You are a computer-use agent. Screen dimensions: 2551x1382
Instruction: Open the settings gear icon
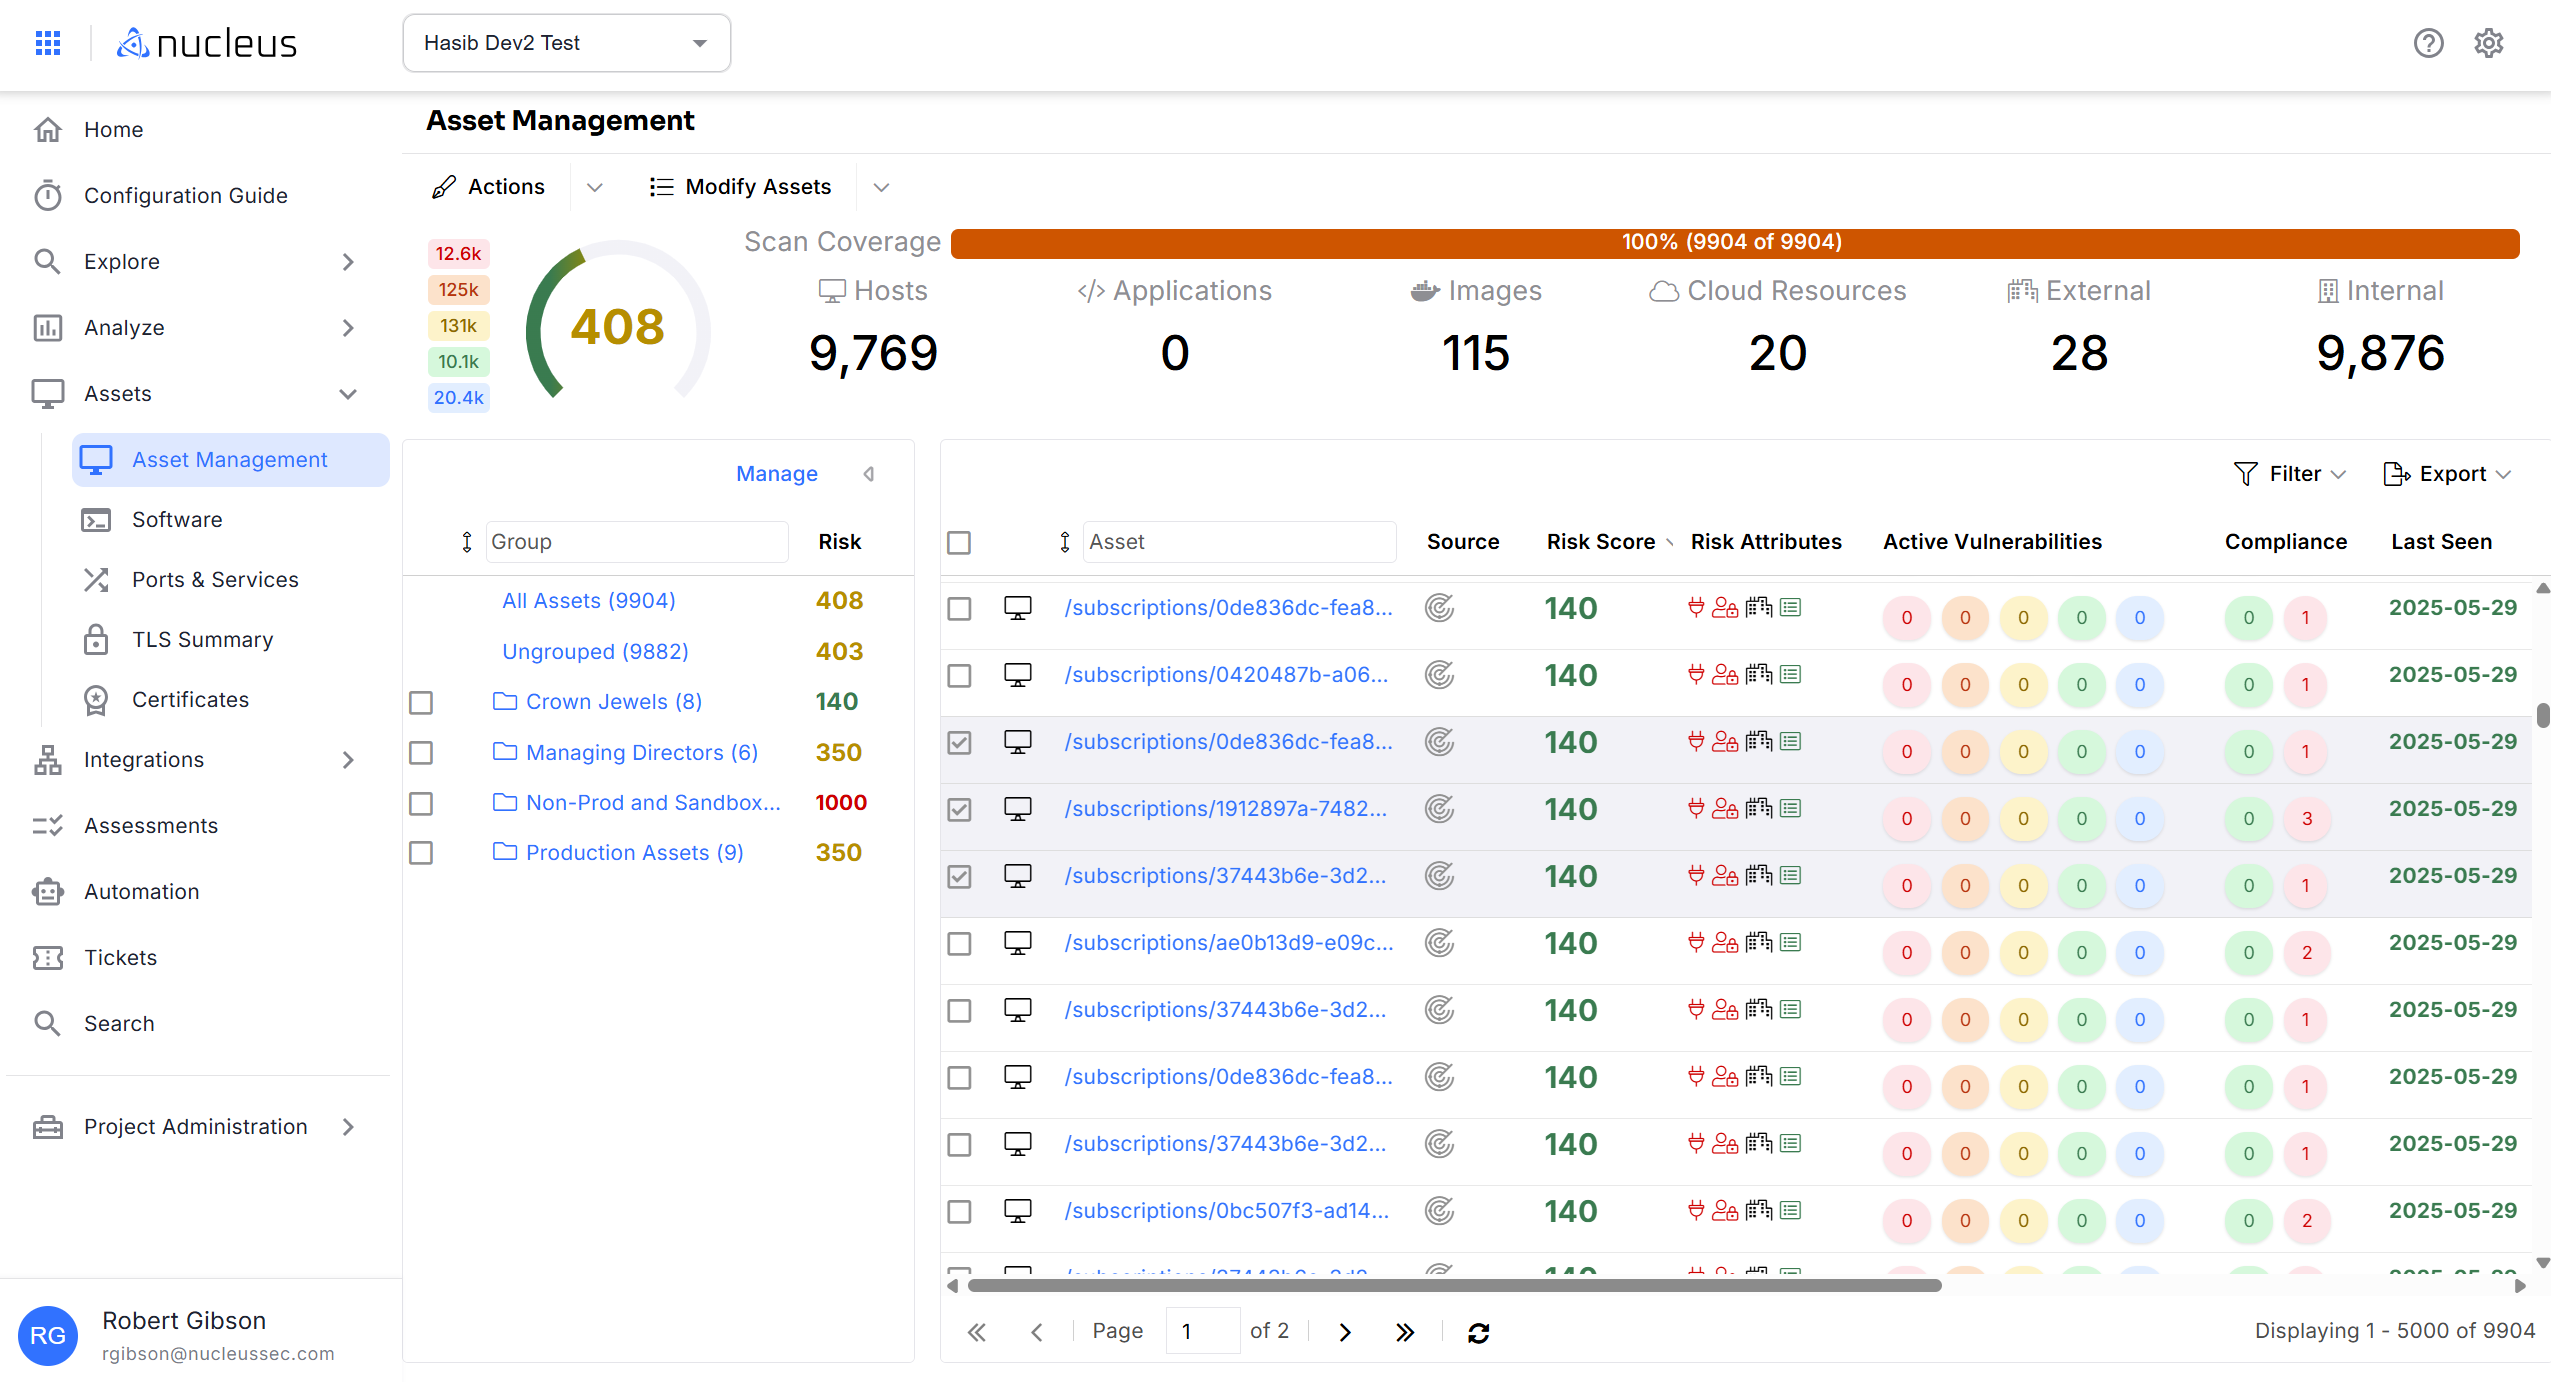click(2489, 43)
